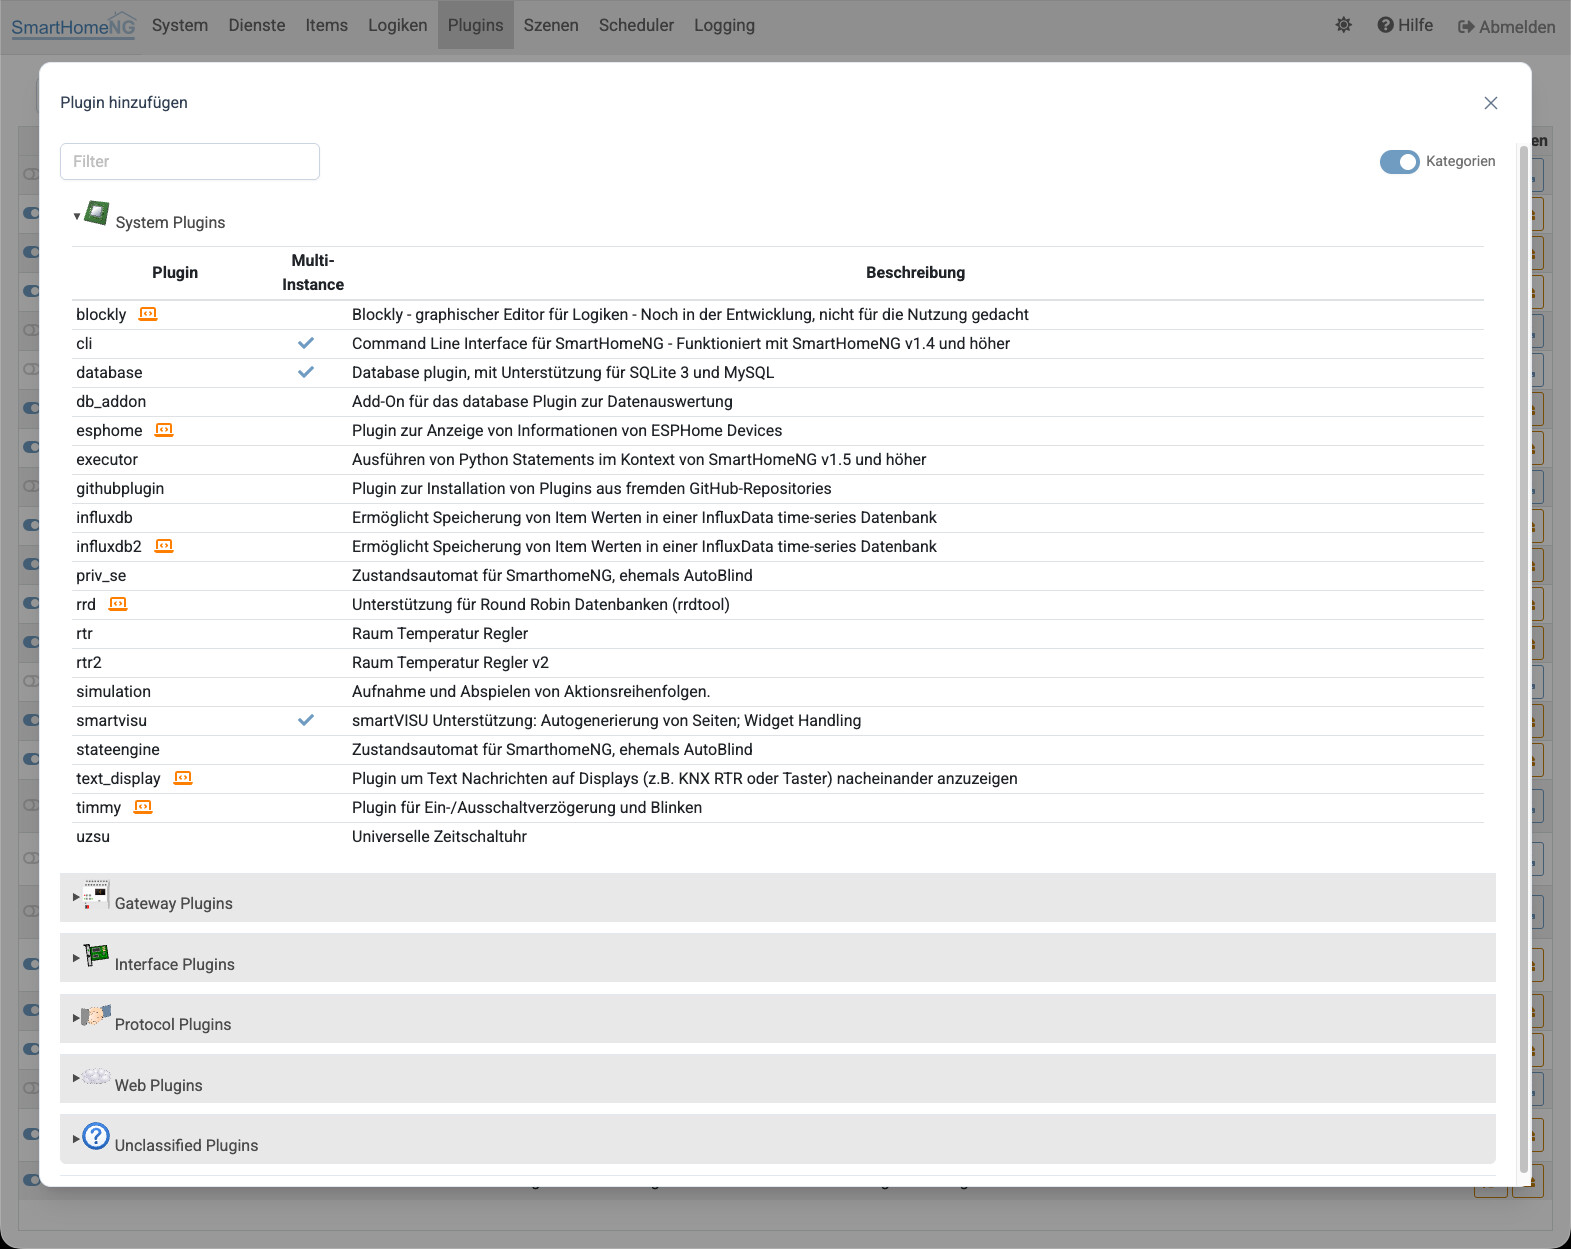The width and height of the screenshot is (1571, 1249).
Task: Click the orange icon beside blockly
Action: [148, 314]
